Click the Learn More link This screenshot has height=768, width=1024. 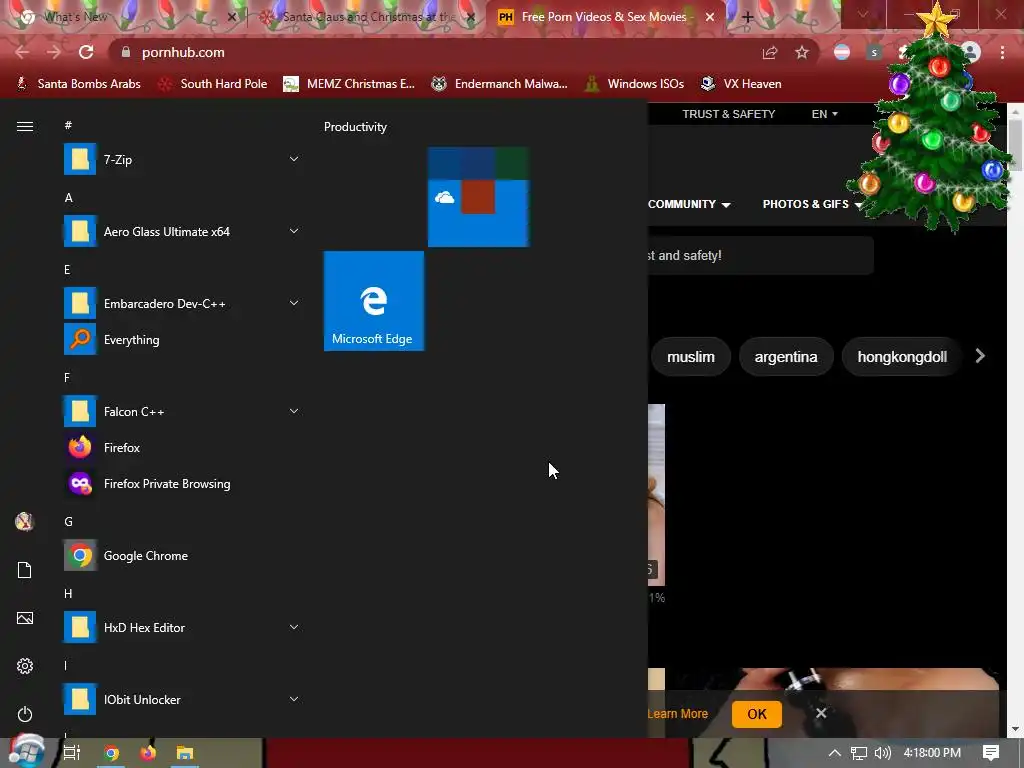[677, 714]
